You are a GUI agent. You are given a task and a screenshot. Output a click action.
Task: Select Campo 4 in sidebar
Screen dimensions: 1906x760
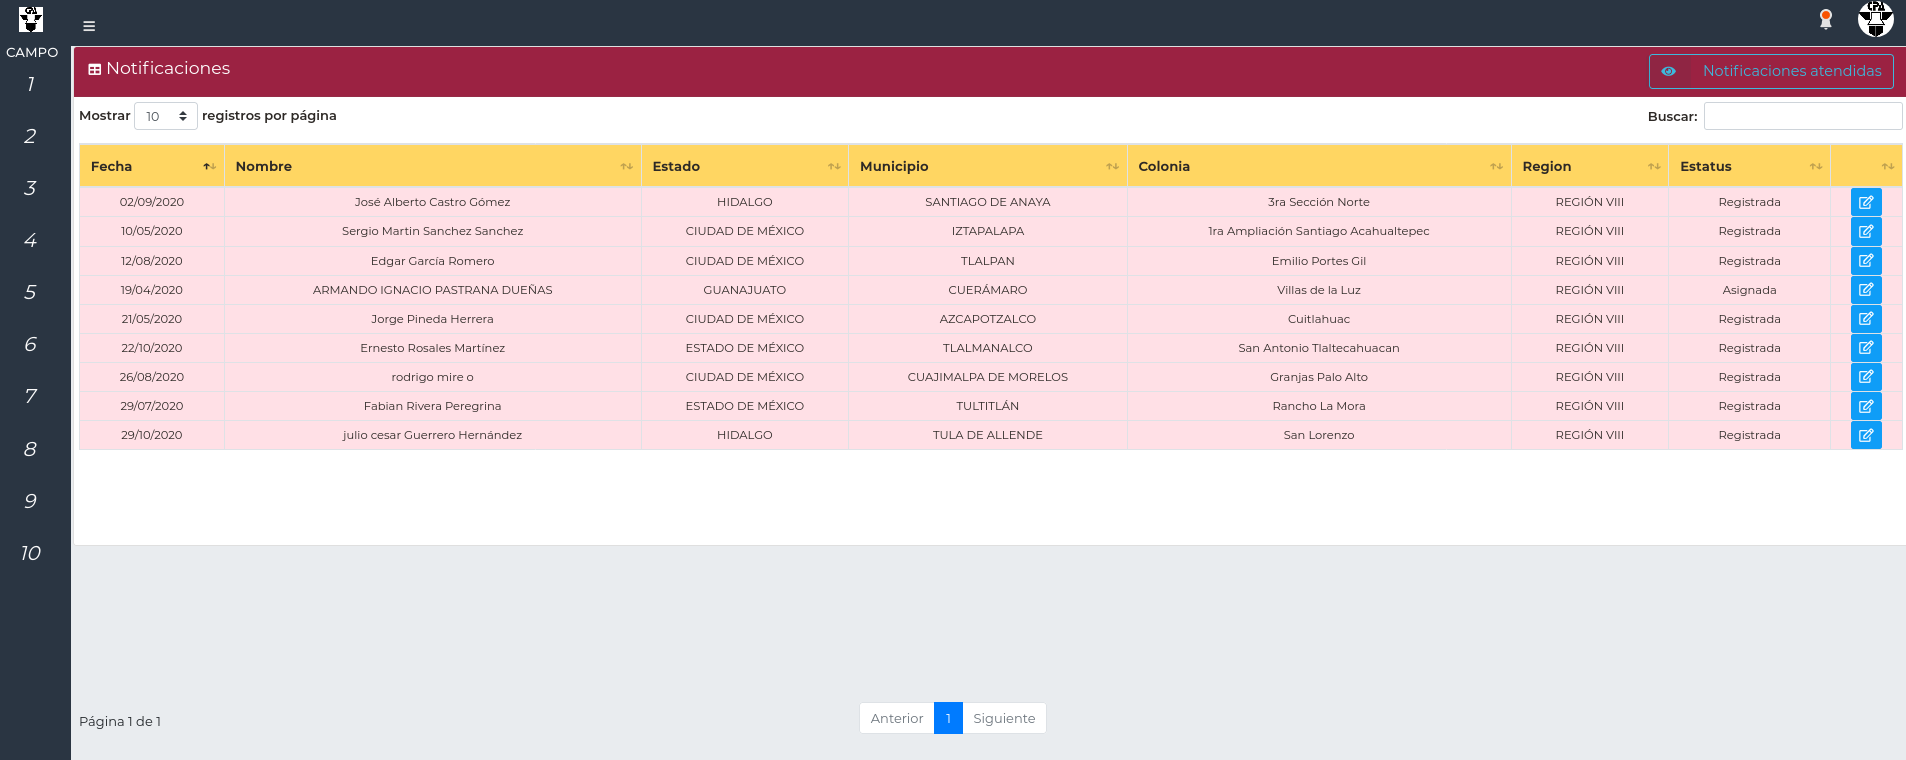pyautogui.click(x=31, y=240)
